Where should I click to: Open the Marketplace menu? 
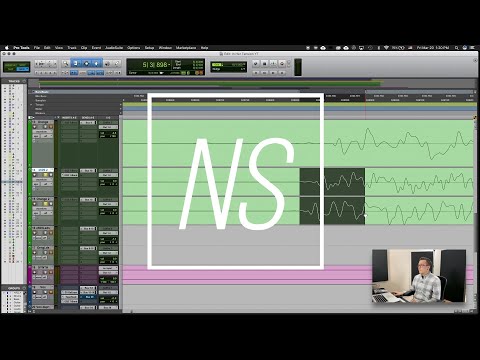[186, 48]
